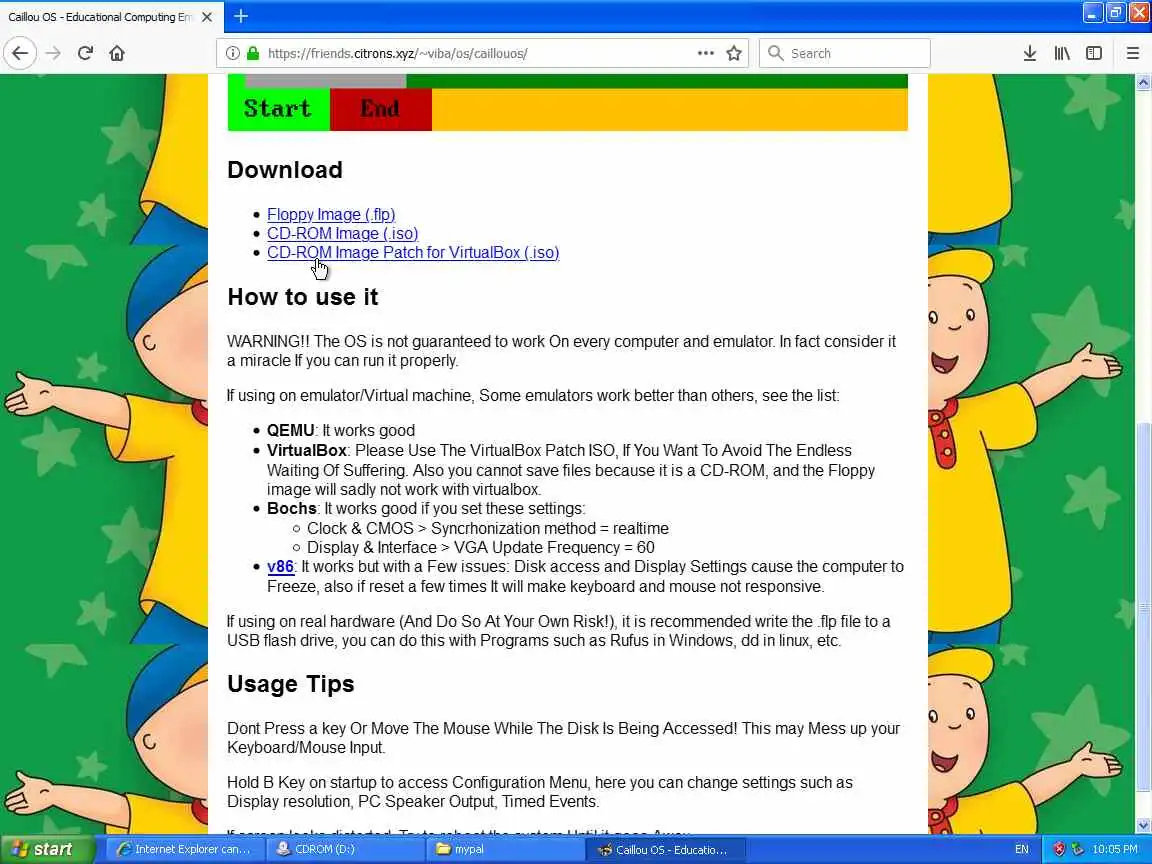Click the vertical scrollbar thumb
The image size is (1152, 864).
1143,608
